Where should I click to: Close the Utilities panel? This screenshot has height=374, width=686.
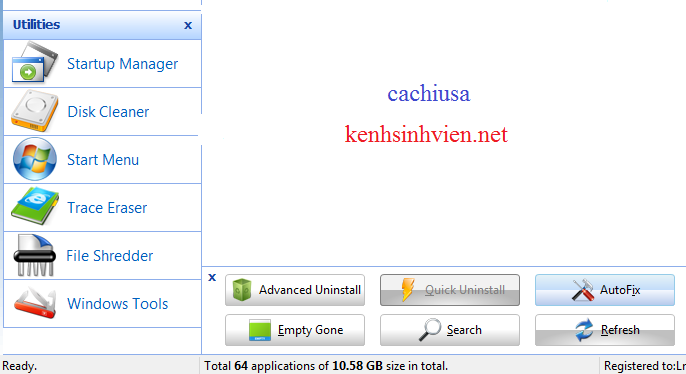pyautogui.click(x=188, y=25)
